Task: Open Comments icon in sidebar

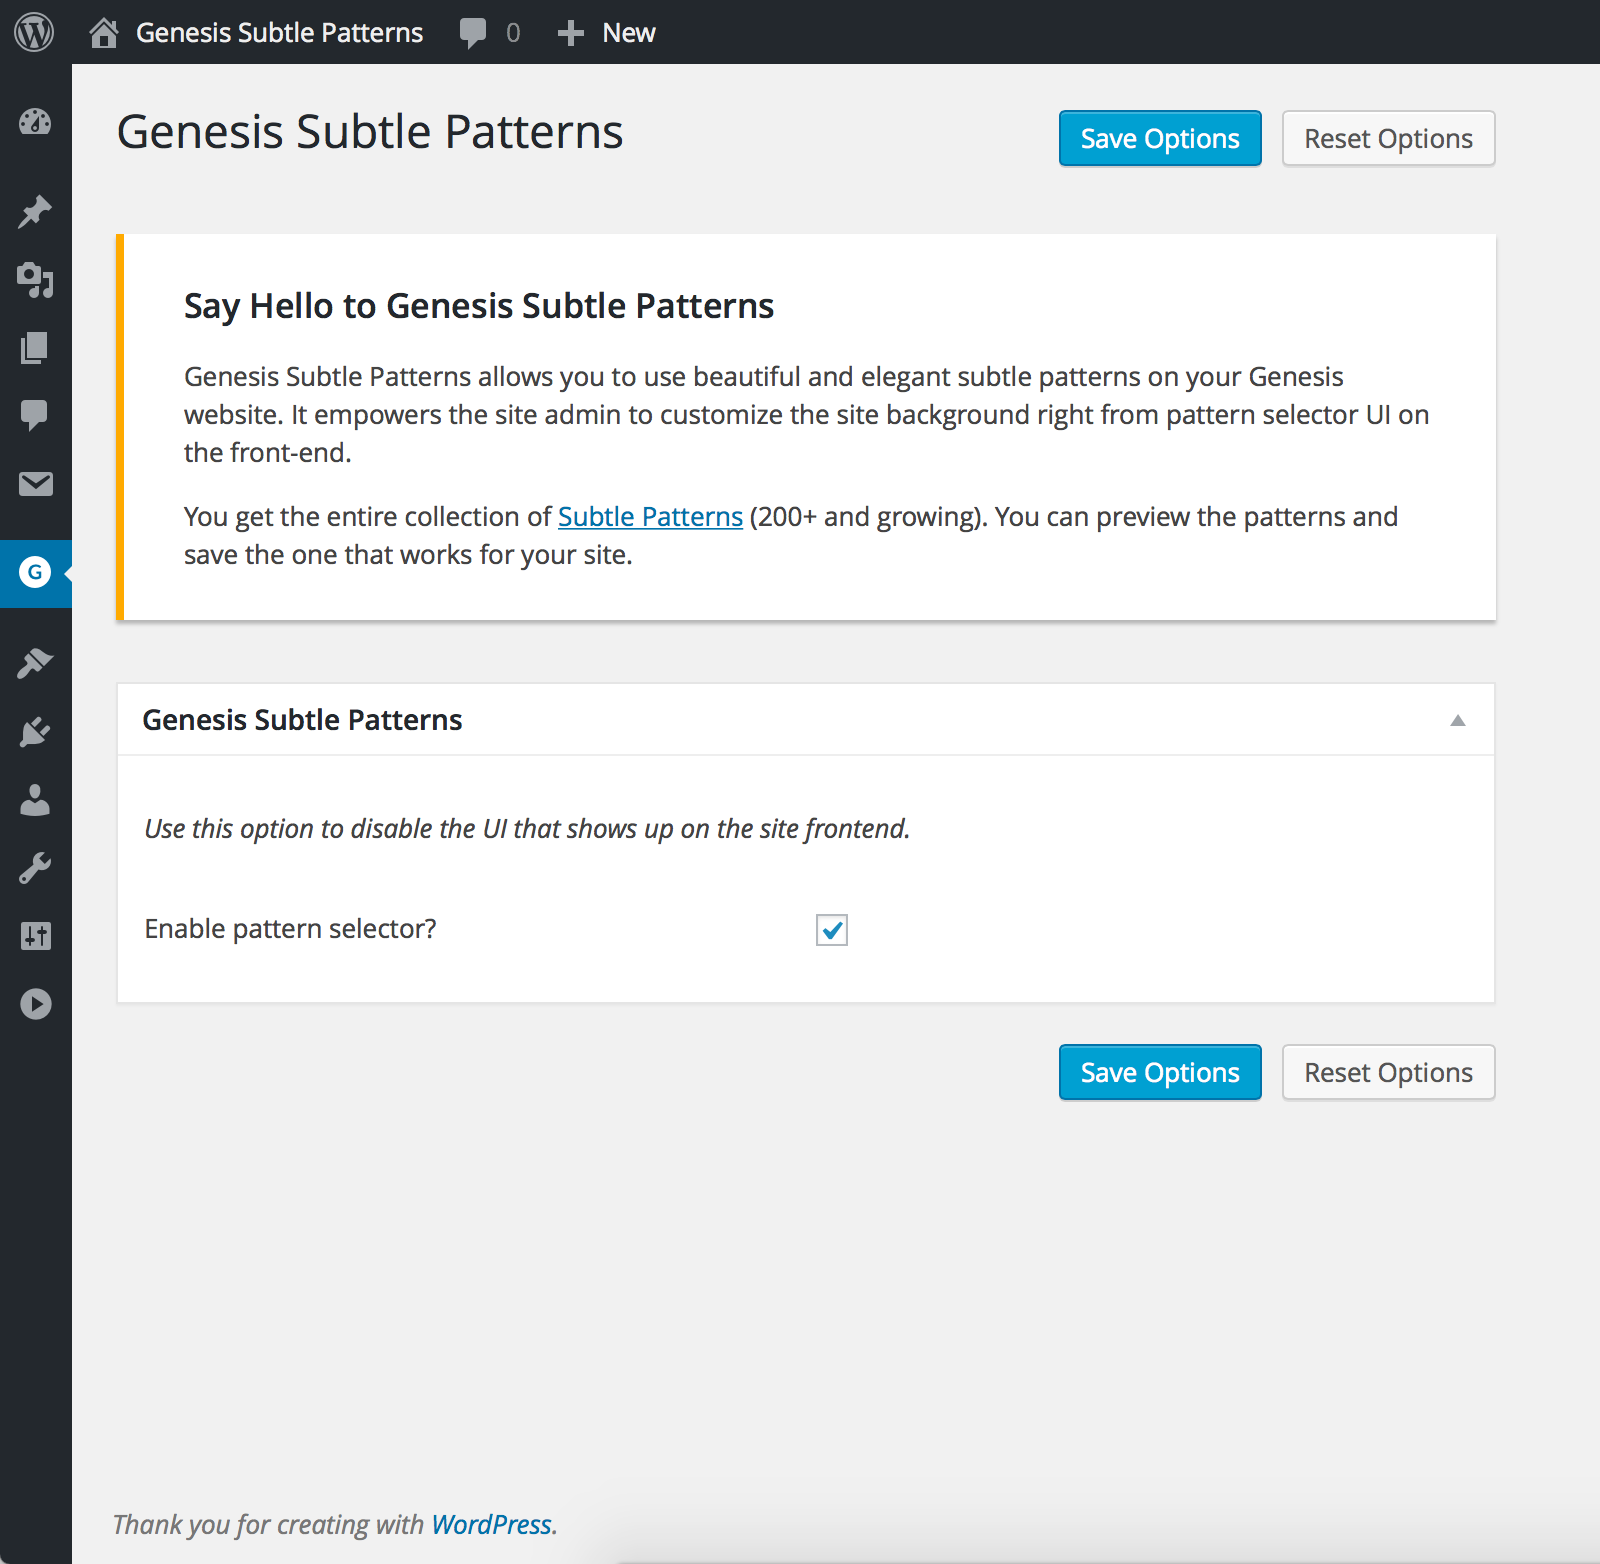Action: coord(35,415)
